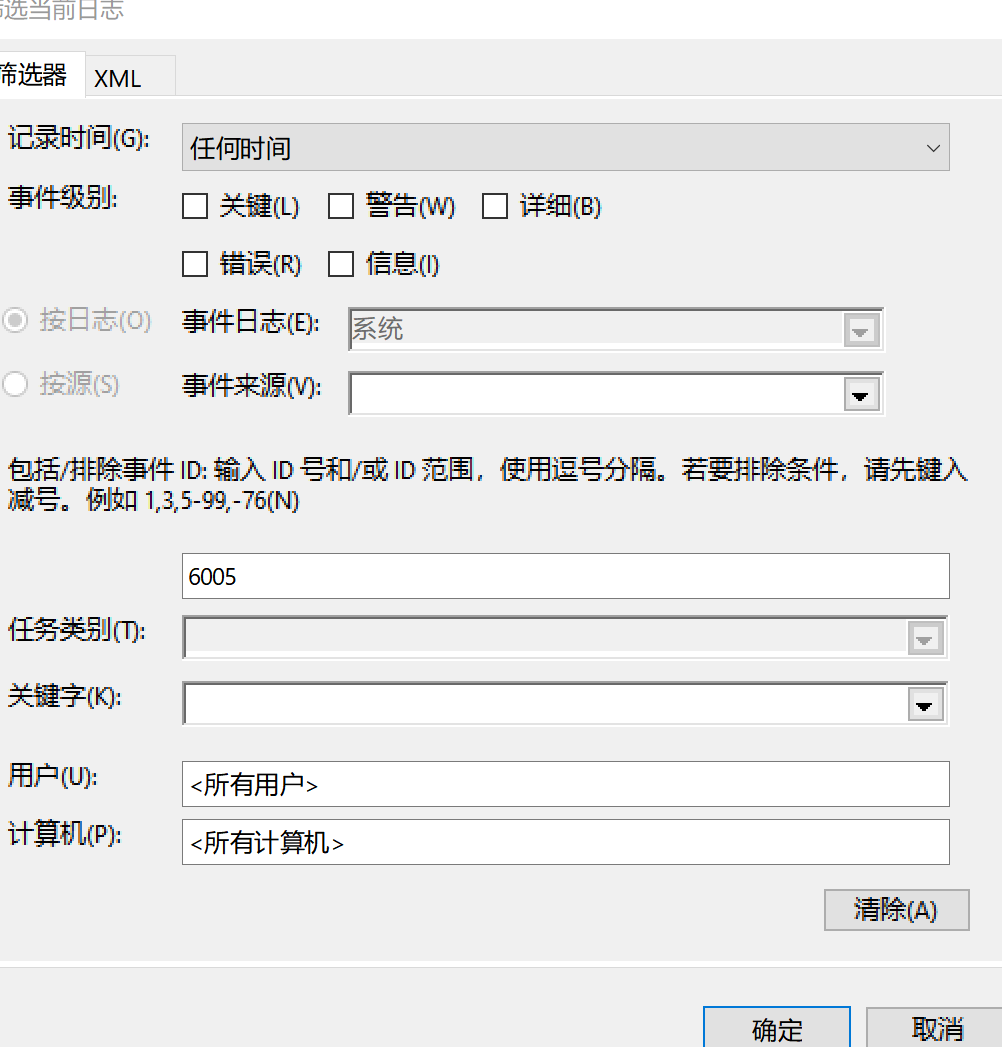The height and width of the screenshot is (1047, 1002).
Task: Confirm with the 确定 button
Action: pyautogui.click(x=777, y=1028)
